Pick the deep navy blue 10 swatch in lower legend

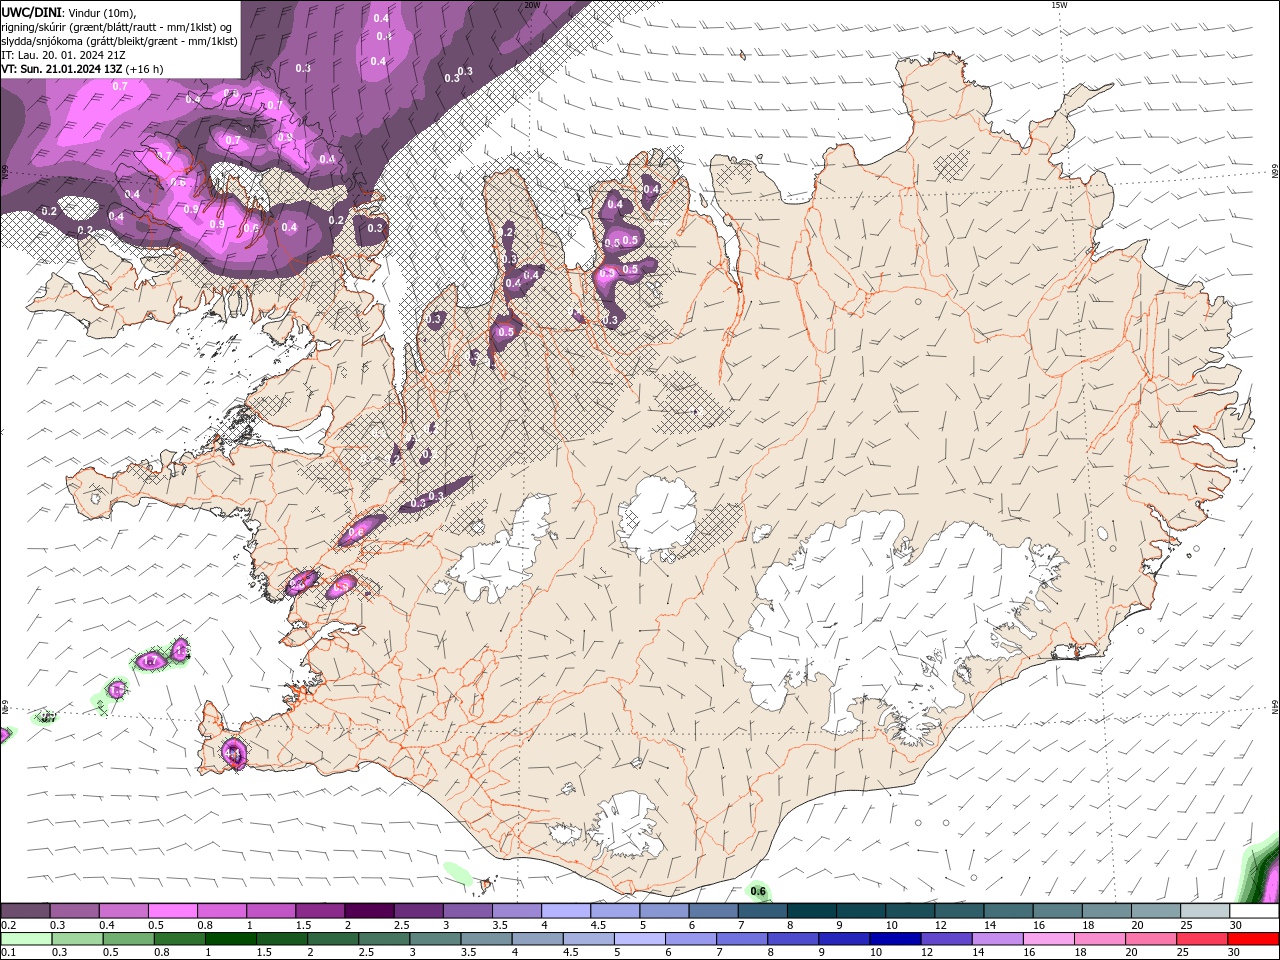(x=895, y=939)
